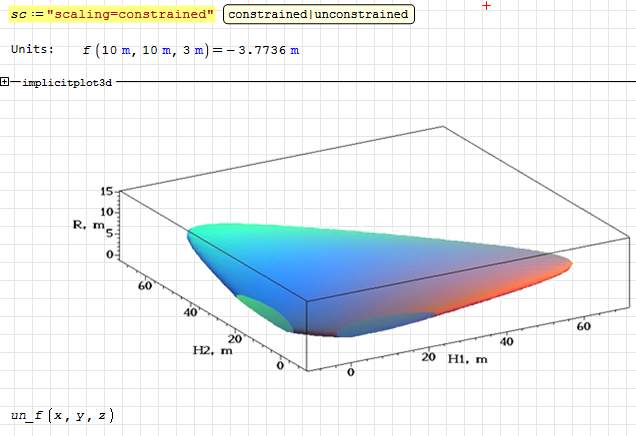Click the 60 tick on H1 axis

[x=581, y=327]
